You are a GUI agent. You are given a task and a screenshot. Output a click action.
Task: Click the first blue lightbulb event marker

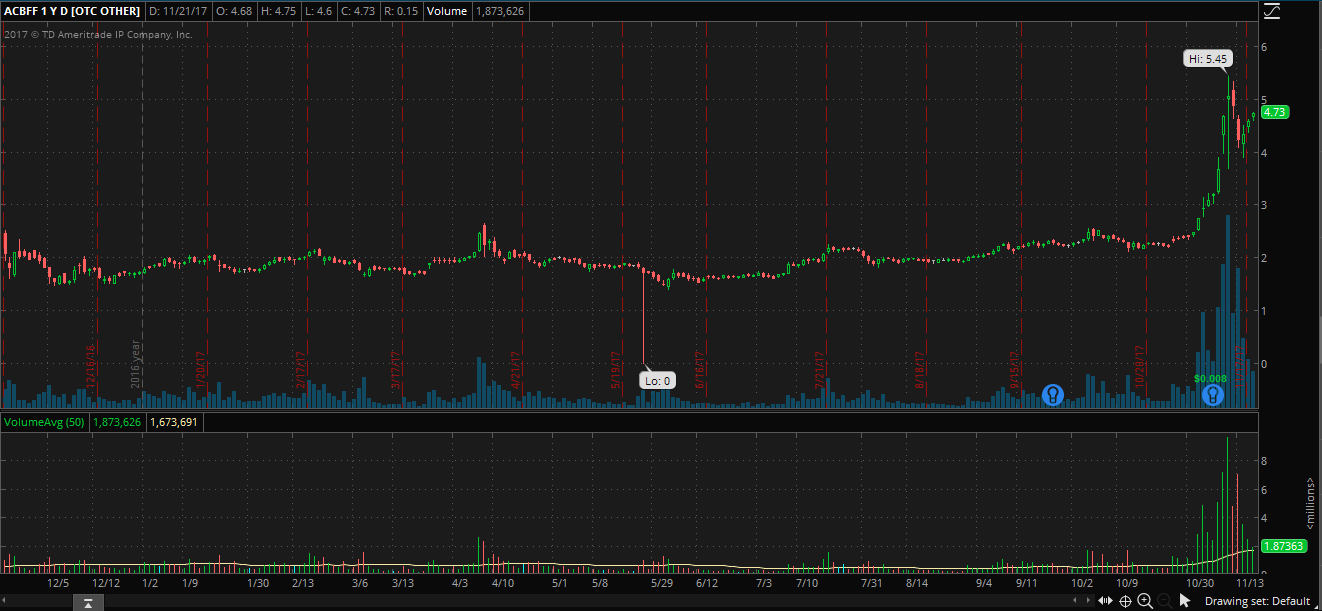point(1052,395)
